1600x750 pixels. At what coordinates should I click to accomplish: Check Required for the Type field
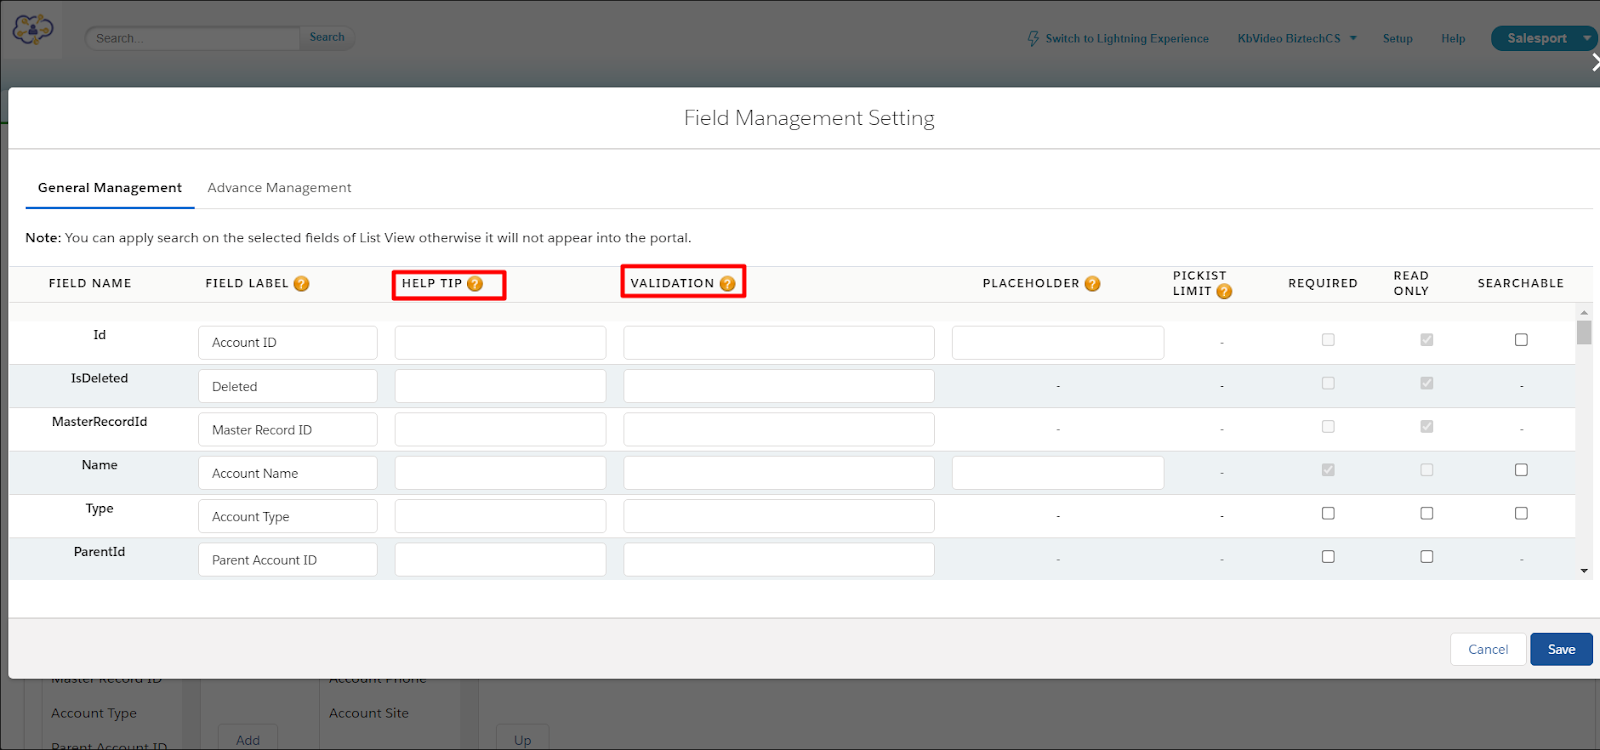point(1328,513)
